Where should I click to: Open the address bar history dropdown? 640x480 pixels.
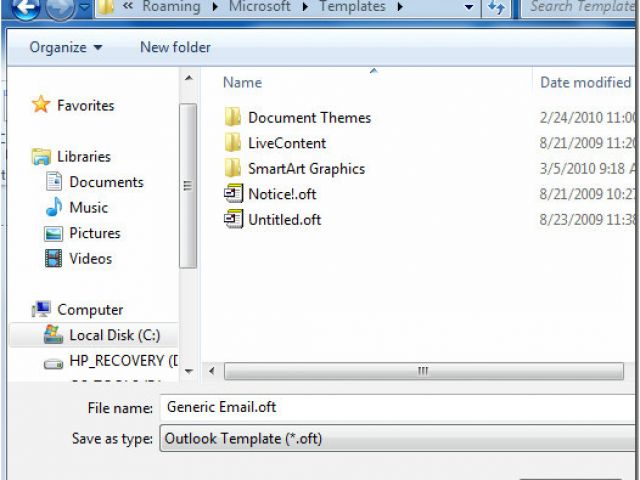tap(469, 7)
